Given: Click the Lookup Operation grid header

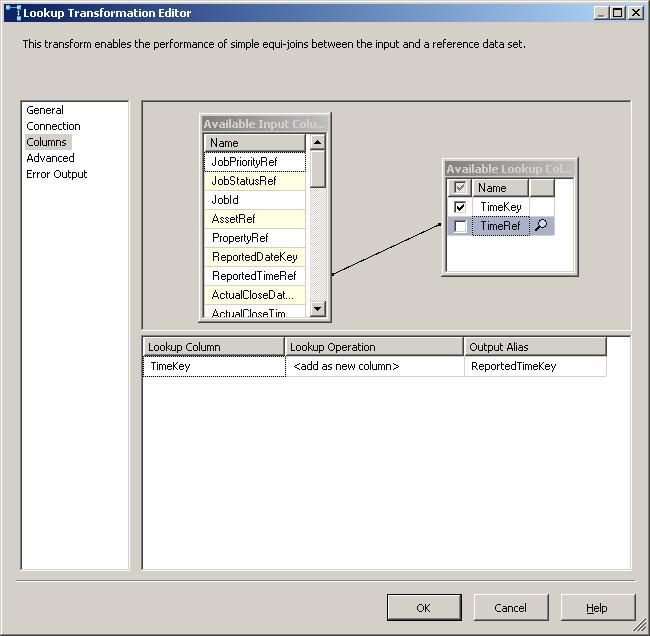Looking at the screenshot, I should coord(374,347).
